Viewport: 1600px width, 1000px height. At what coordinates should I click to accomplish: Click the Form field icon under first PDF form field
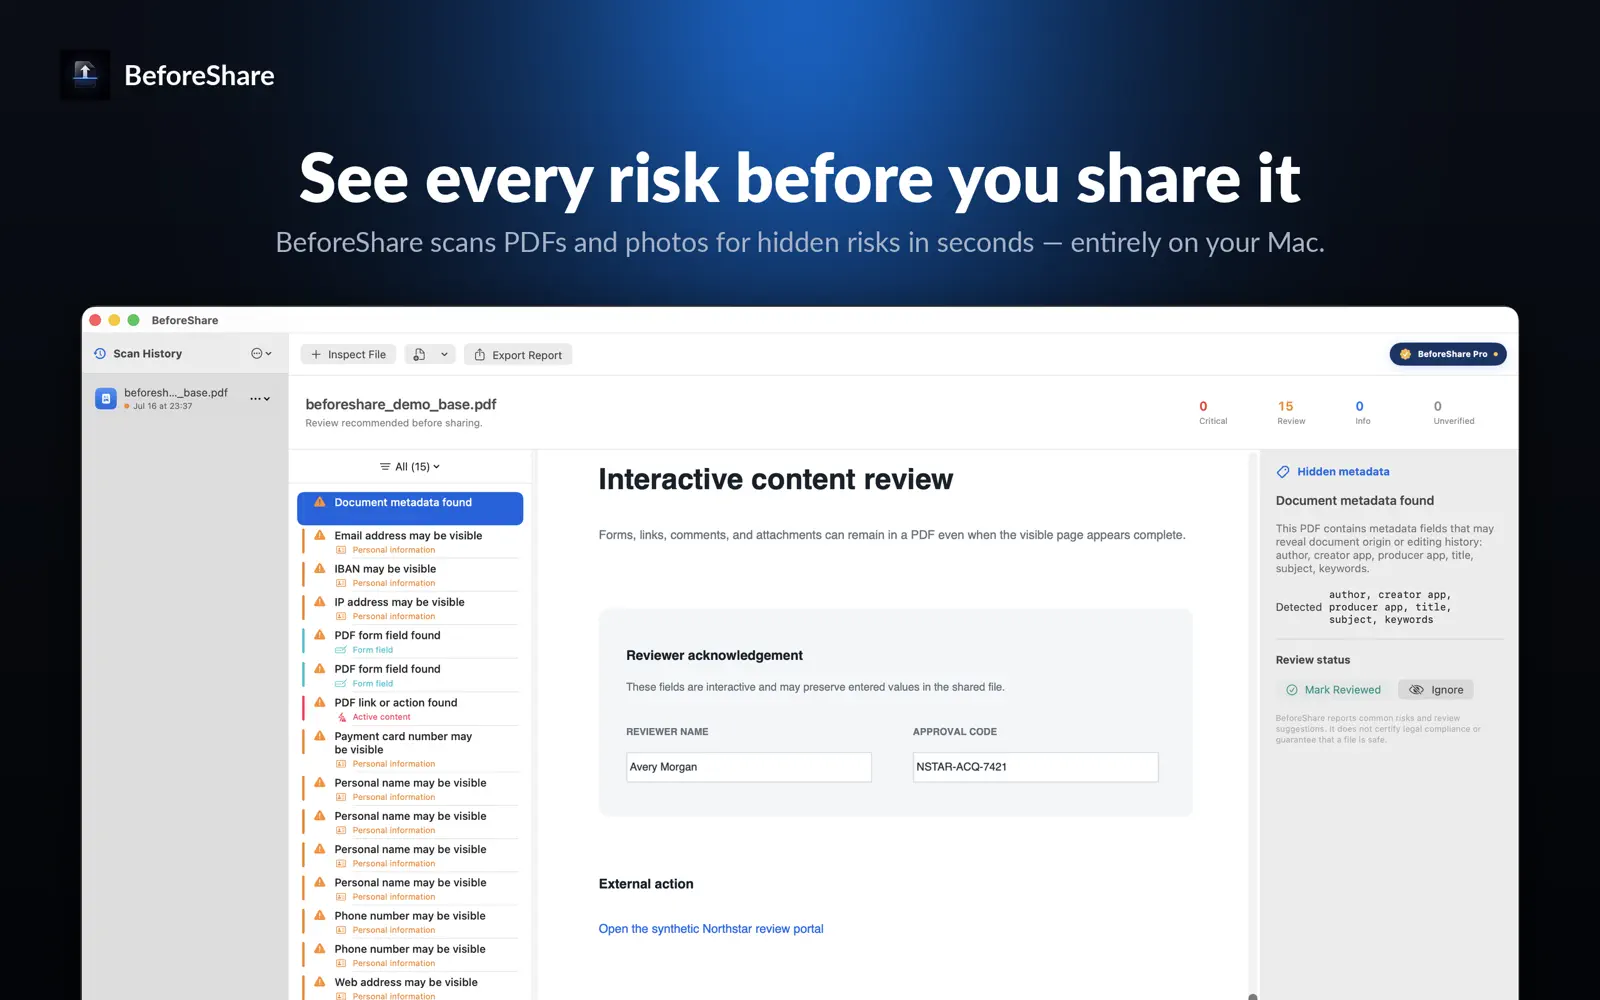[341, 650]
